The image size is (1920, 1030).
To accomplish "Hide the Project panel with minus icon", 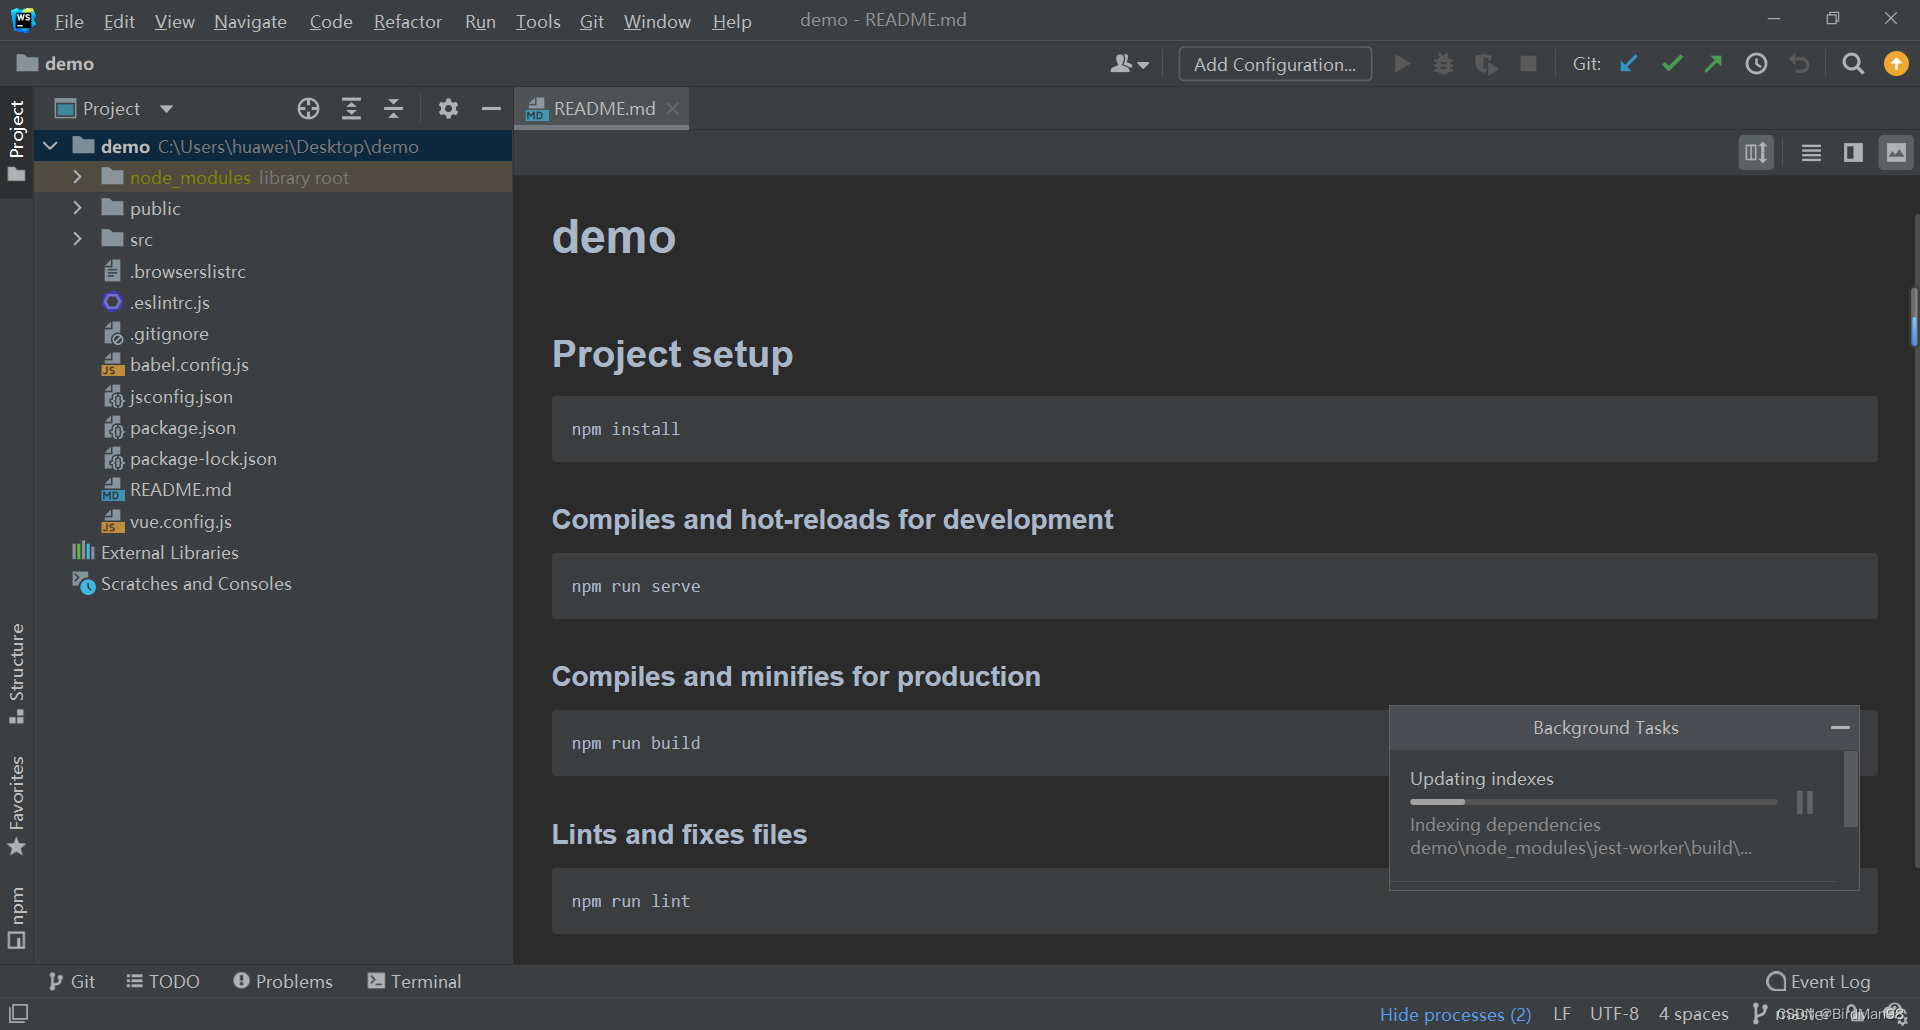I will pos(491,108).
